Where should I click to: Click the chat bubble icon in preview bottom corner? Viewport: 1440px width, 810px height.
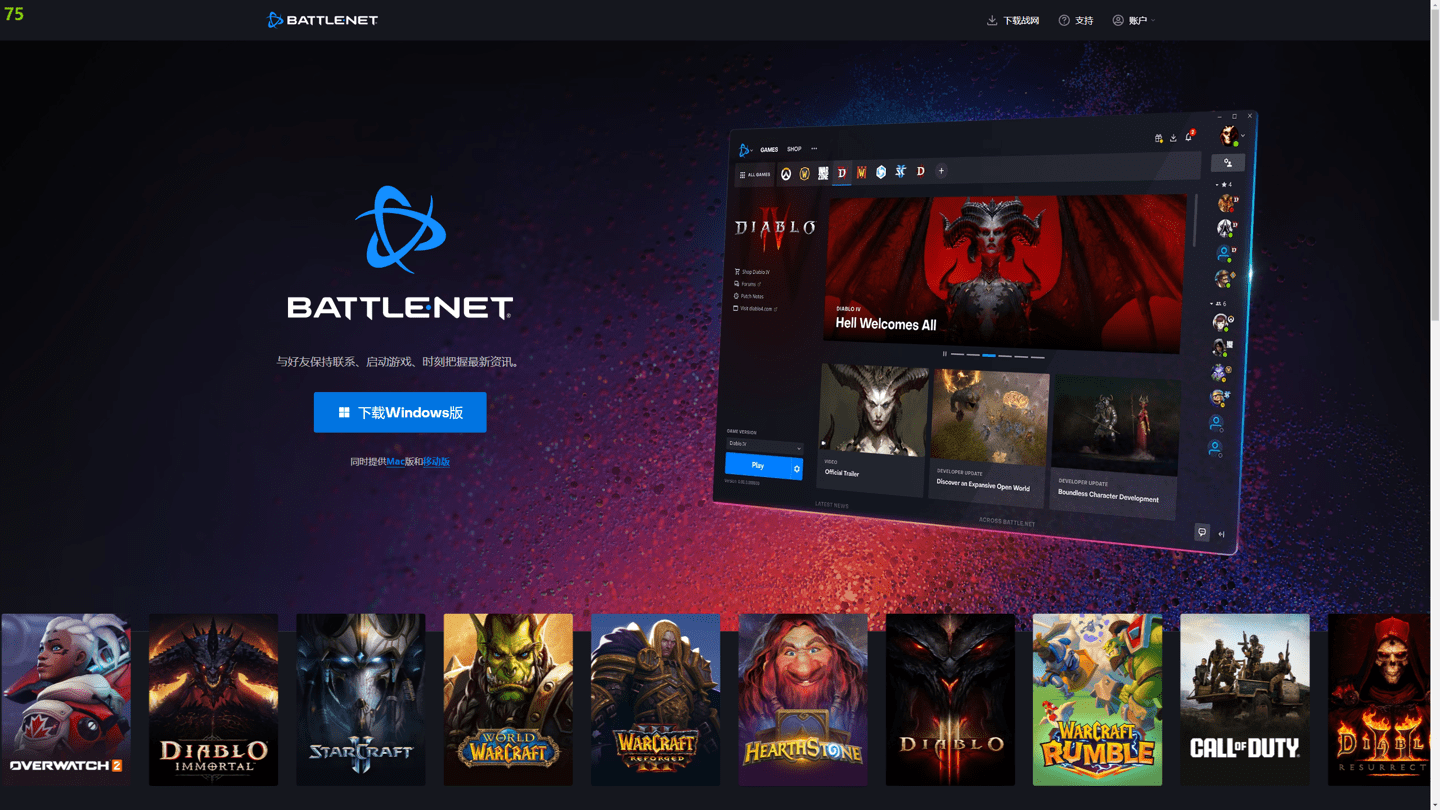pyautogui.click(x=1202, y=532)
